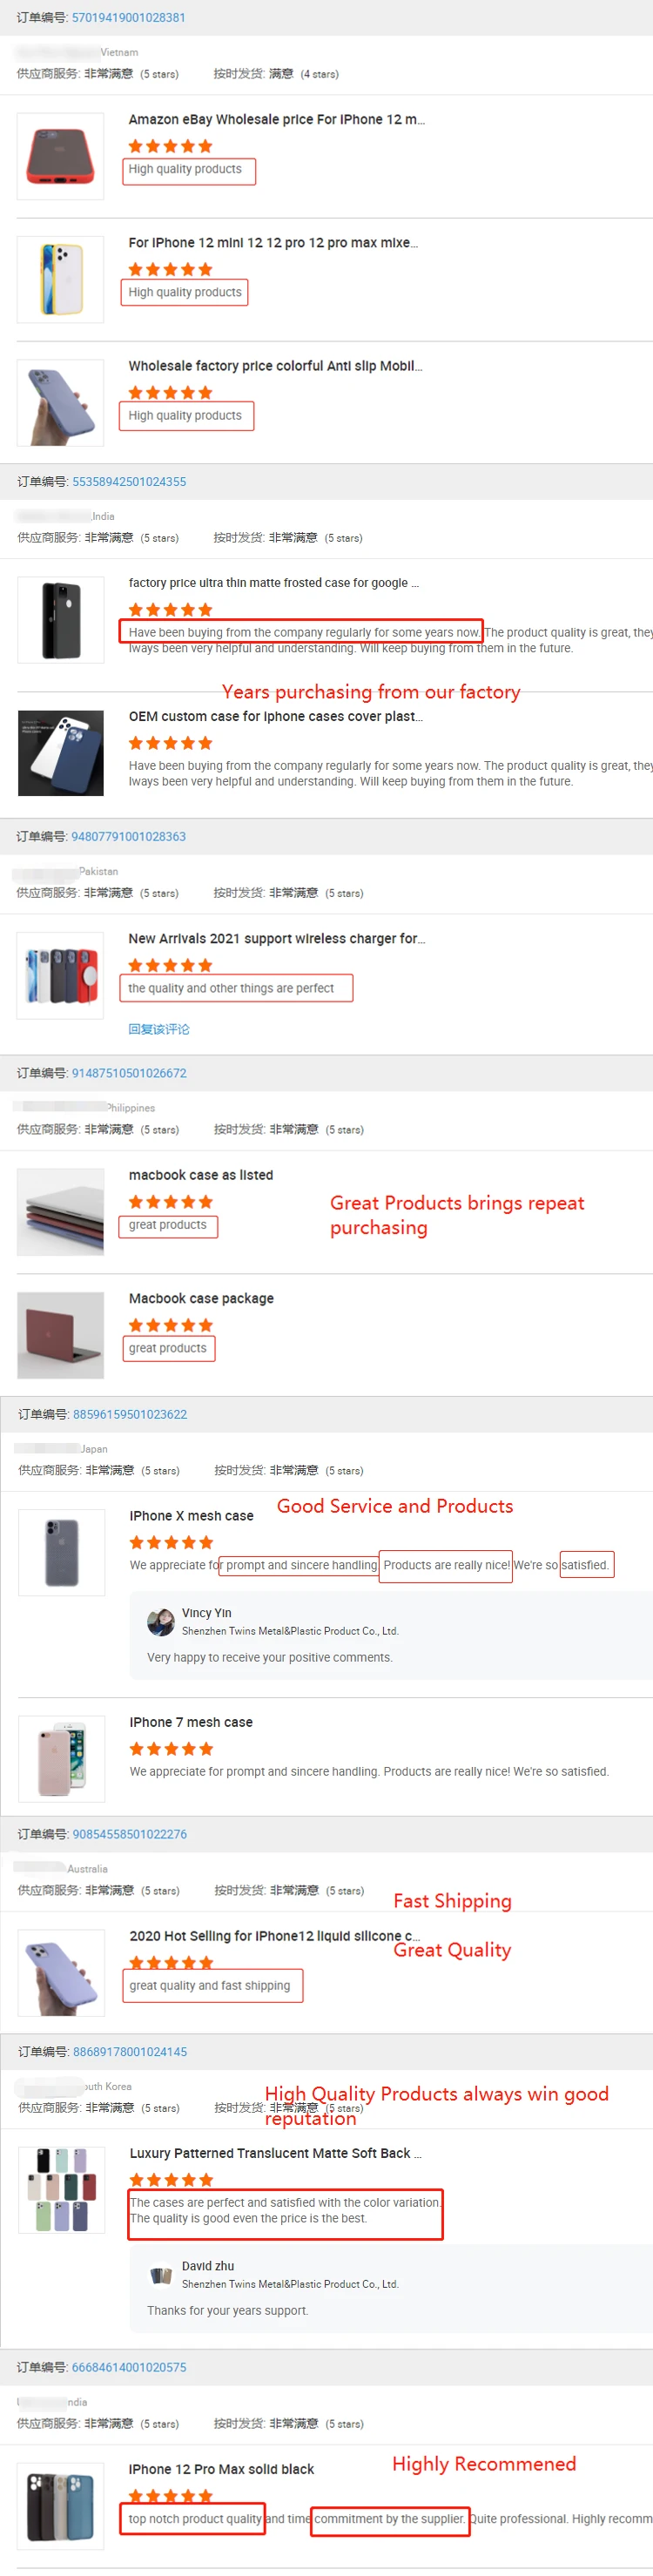The width and height of the screenshot is (653, 2576).
Task: Open order number 94807791001028363 link
Action: click(x=128, y=837)
